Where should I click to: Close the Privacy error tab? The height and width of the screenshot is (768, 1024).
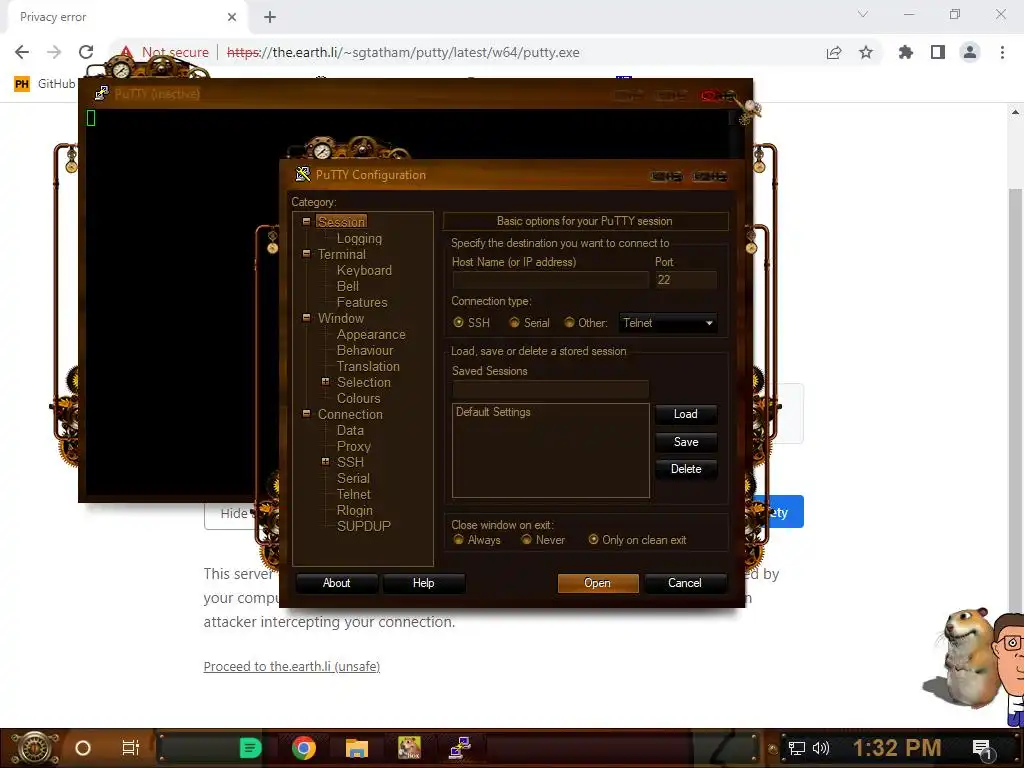232,17
